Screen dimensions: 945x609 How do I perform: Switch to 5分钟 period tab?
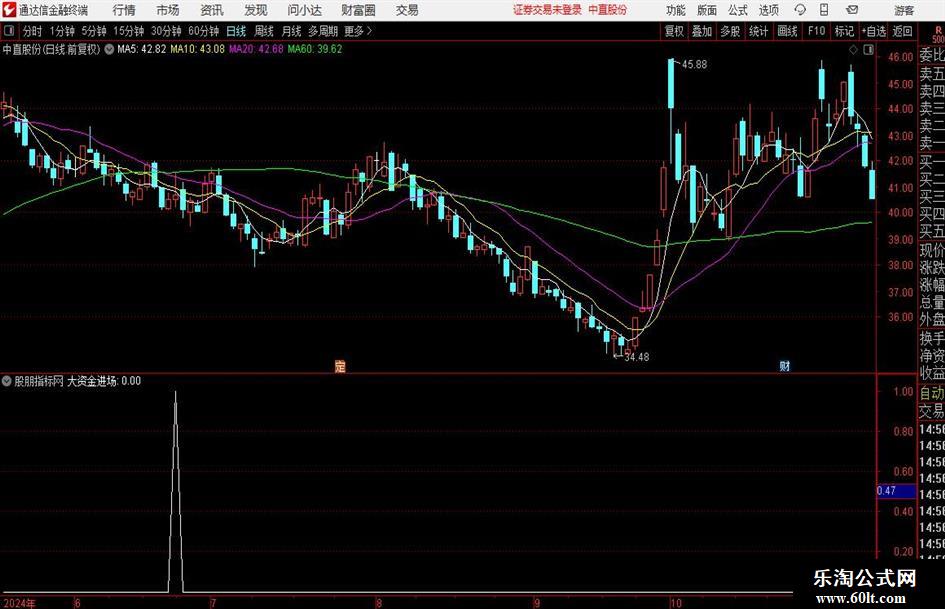[94, 31]
